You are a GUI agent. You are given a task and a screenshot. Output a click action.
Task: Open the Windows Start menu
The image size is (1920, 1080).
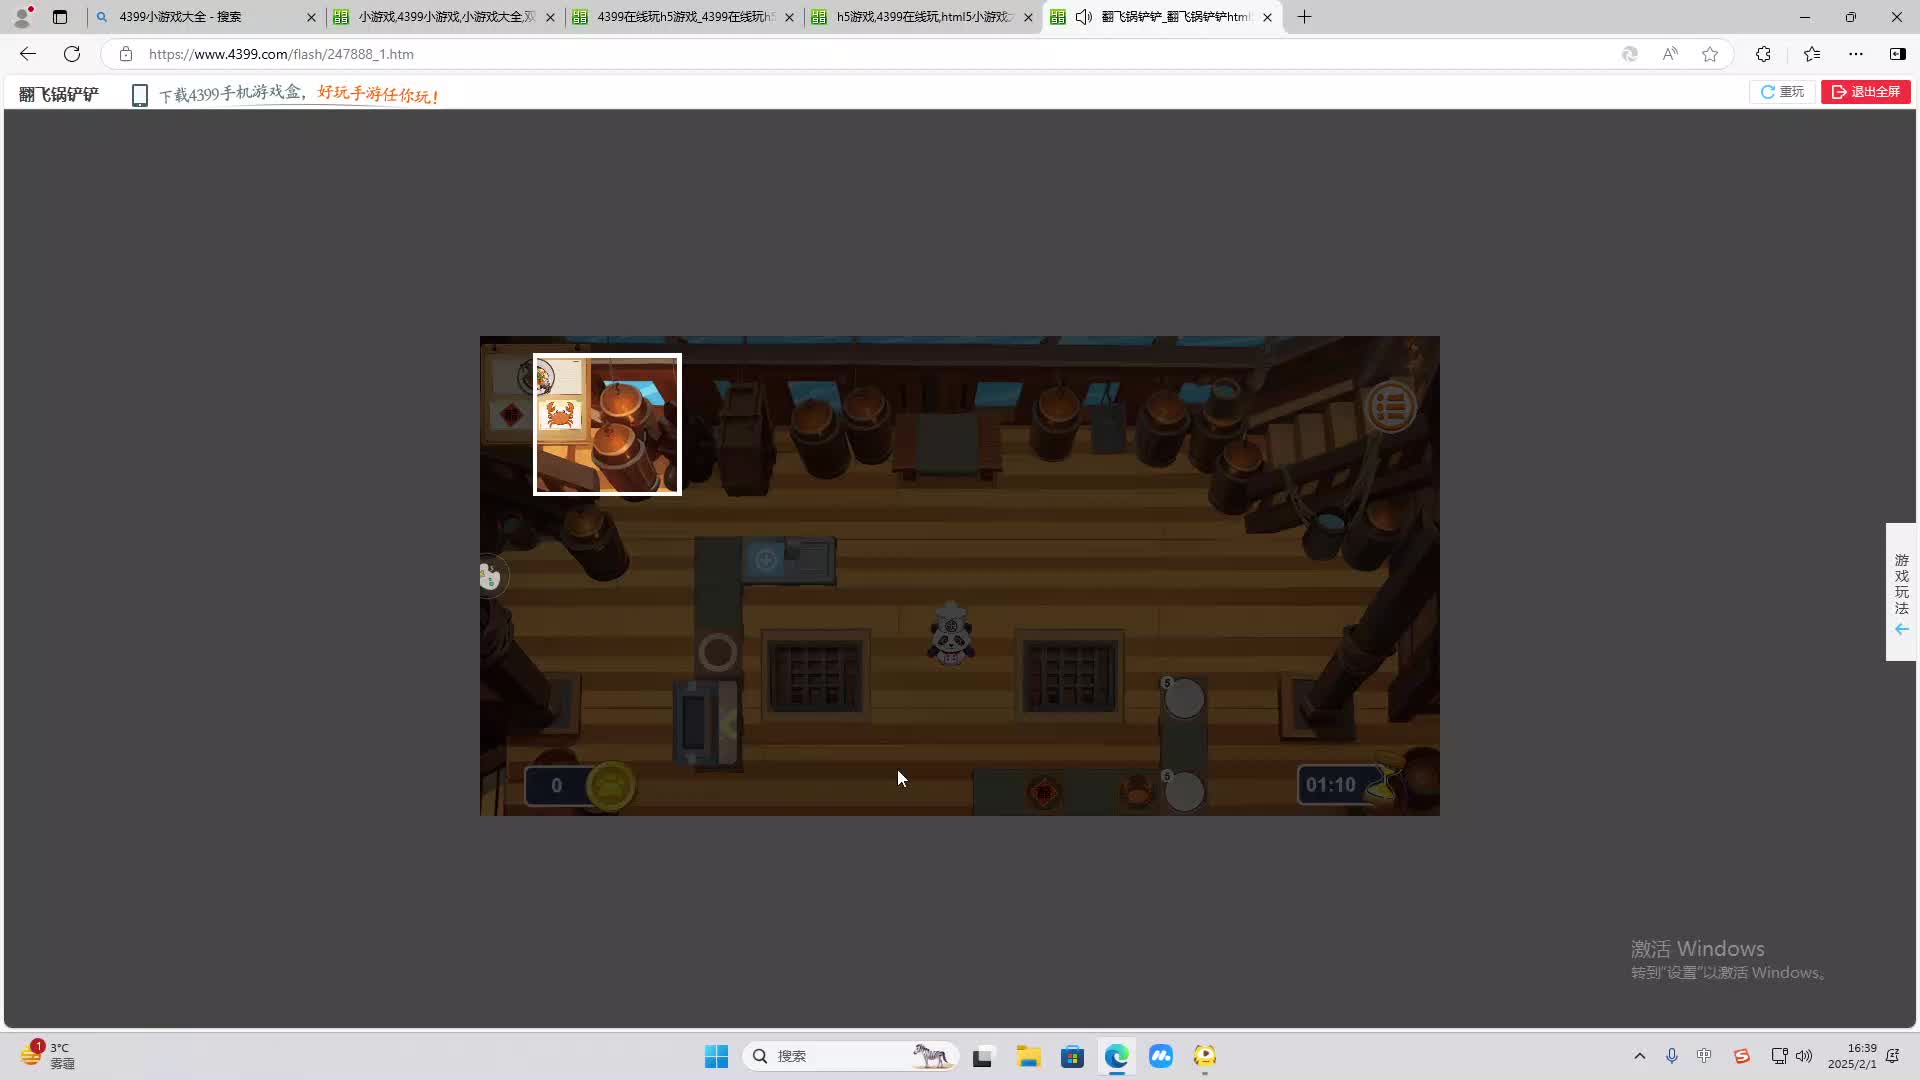click(716, 1056)
